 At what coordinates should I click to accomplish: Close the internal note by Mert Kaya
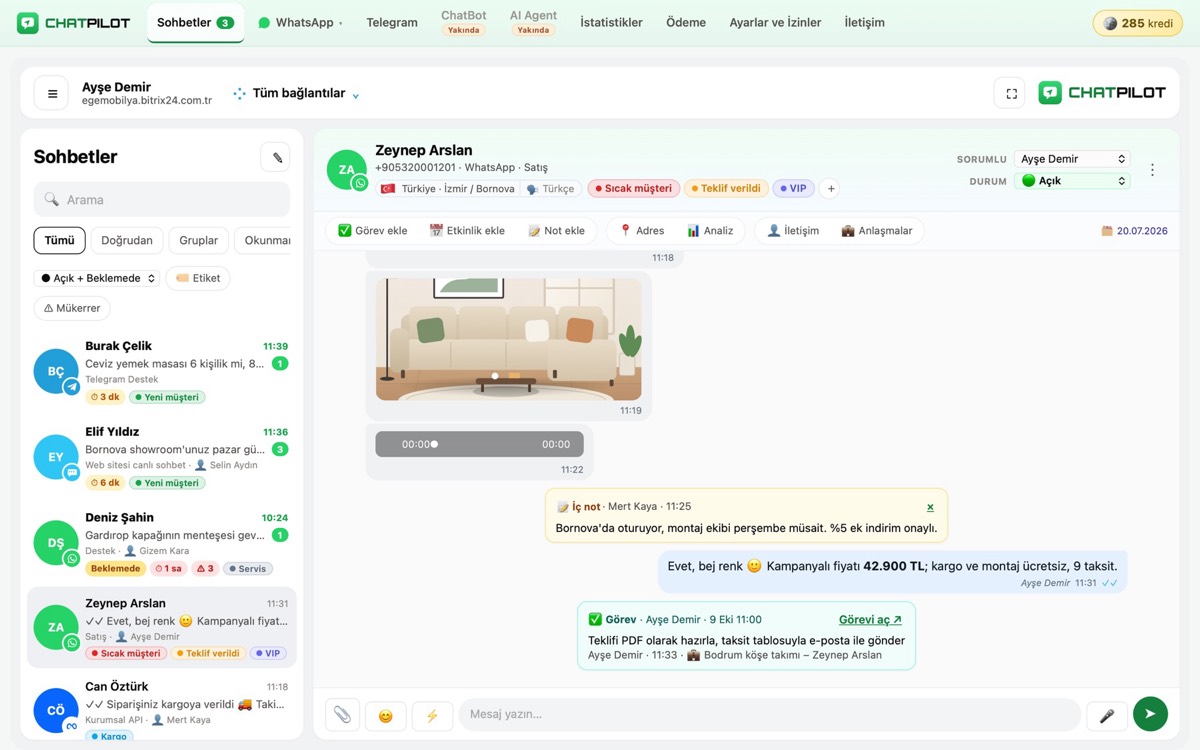930,507
